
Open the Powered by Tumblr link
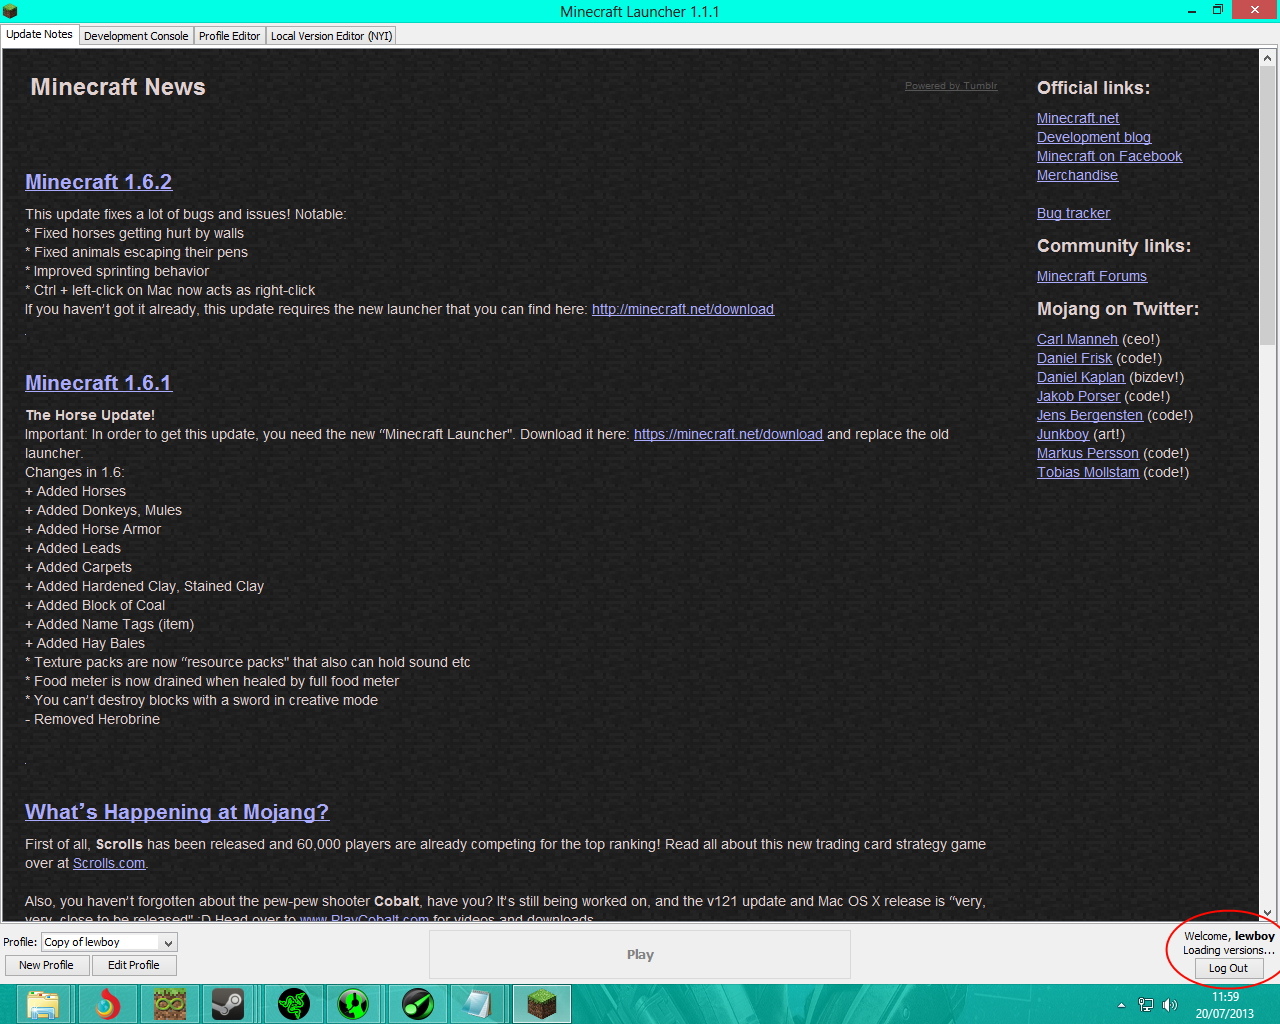pos(951,86)
